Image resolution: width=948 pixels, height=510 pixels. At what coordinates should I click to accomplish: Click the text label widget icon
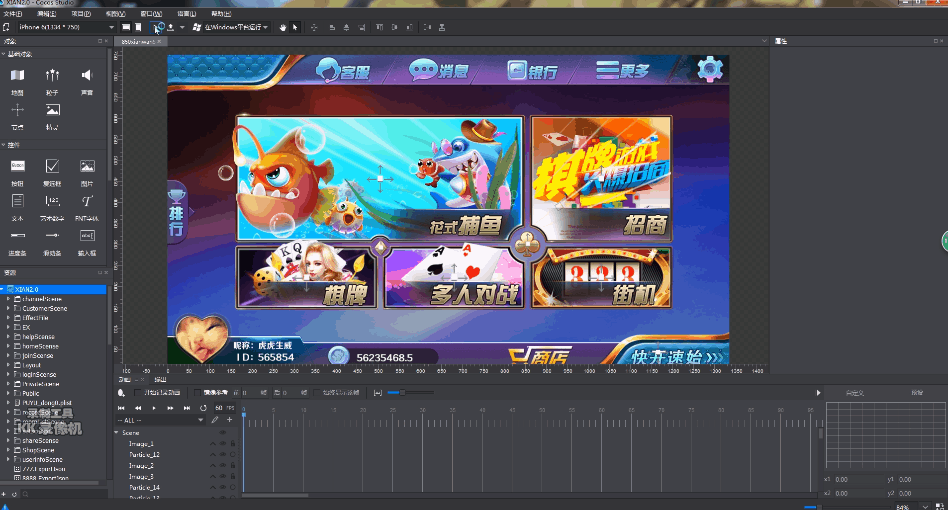click(18, 201)
